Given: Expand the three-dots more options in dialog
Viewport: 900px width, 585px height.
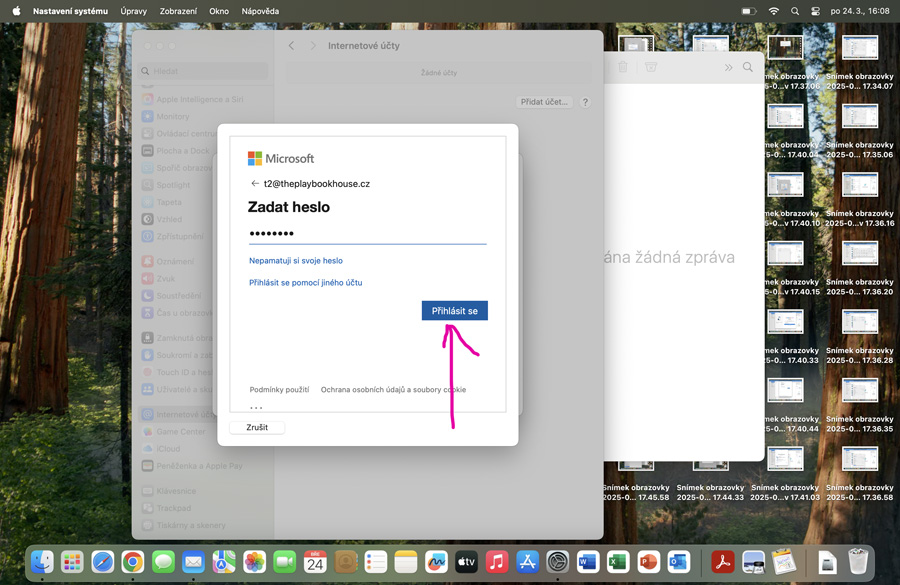Looking at the screenshot, I should tap(256, 407).
